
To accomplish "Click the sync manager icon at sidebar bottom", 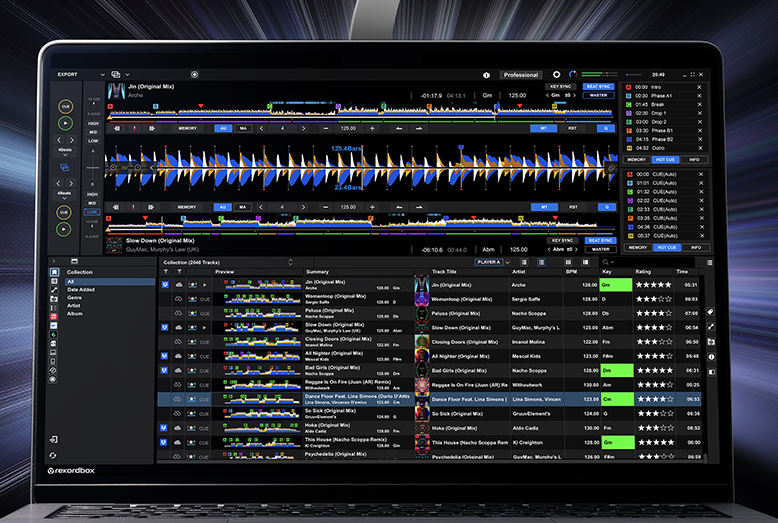I will [53, 455].
